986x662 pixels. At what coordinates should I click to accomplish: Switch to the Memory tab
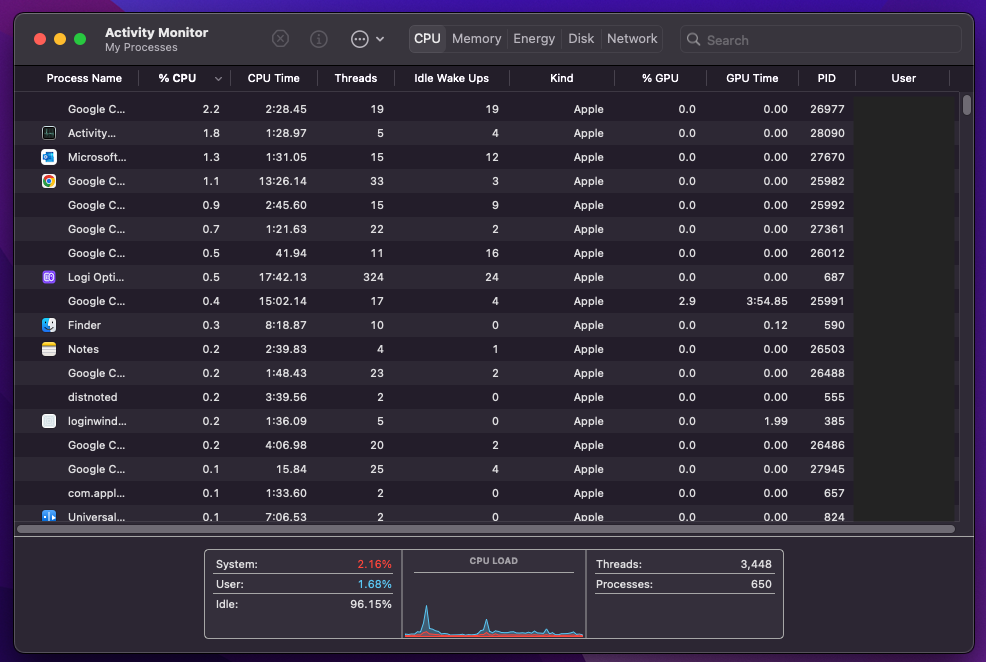pos(477,39)
